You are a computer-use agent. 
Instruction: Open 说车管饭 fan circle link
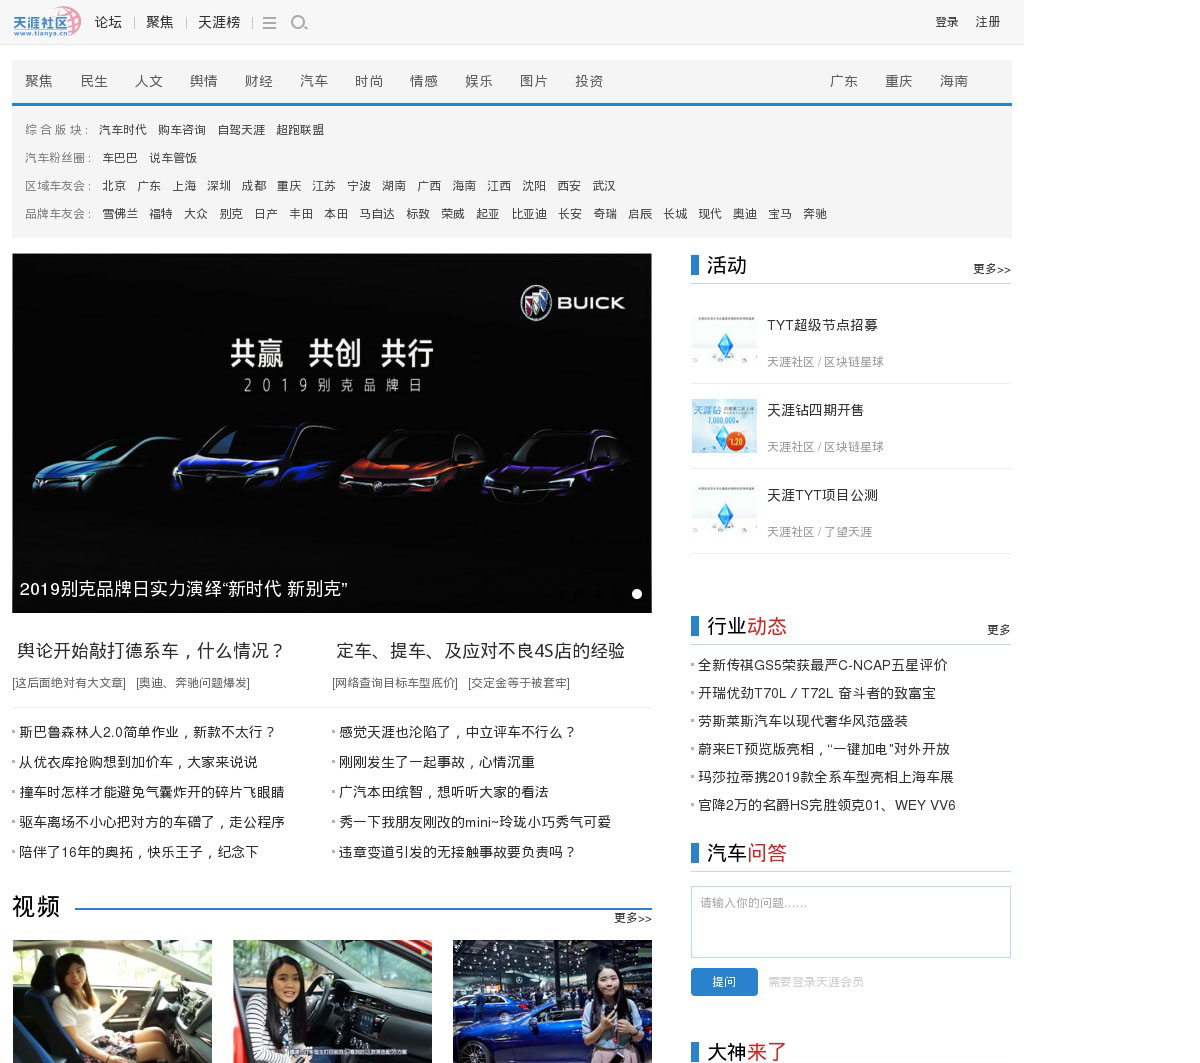(173, 158)
